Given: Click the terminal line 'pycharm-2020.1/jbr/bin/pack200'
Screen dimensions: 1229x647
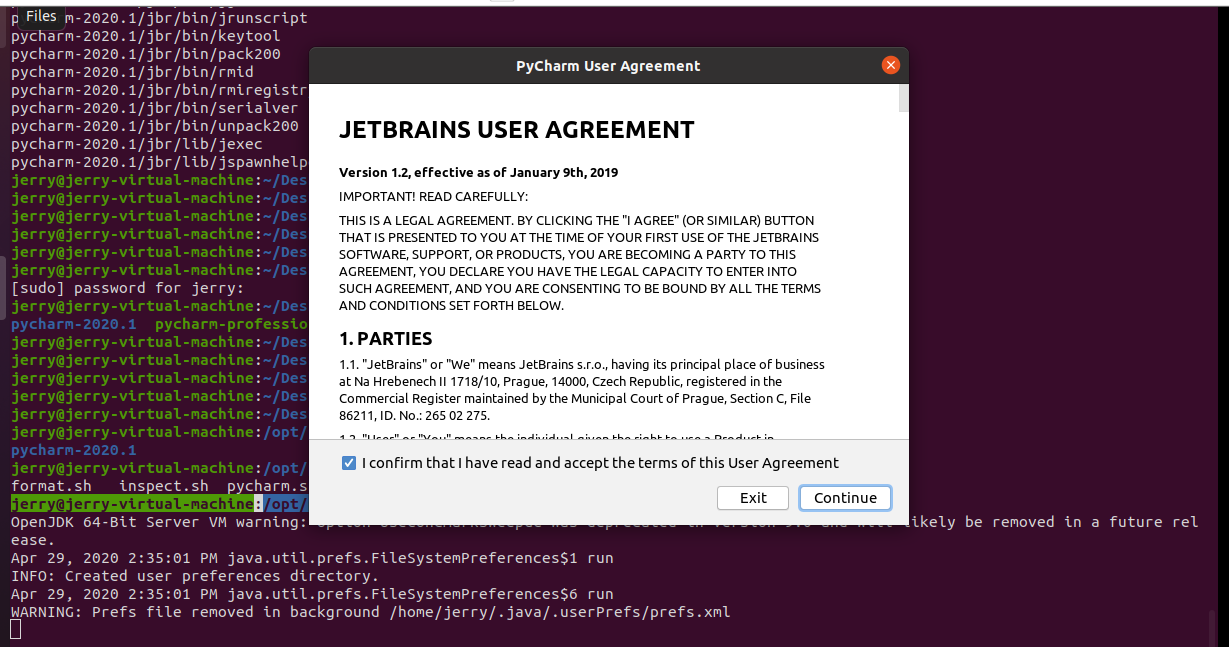Looking at the screenshot, I should 146,54.
